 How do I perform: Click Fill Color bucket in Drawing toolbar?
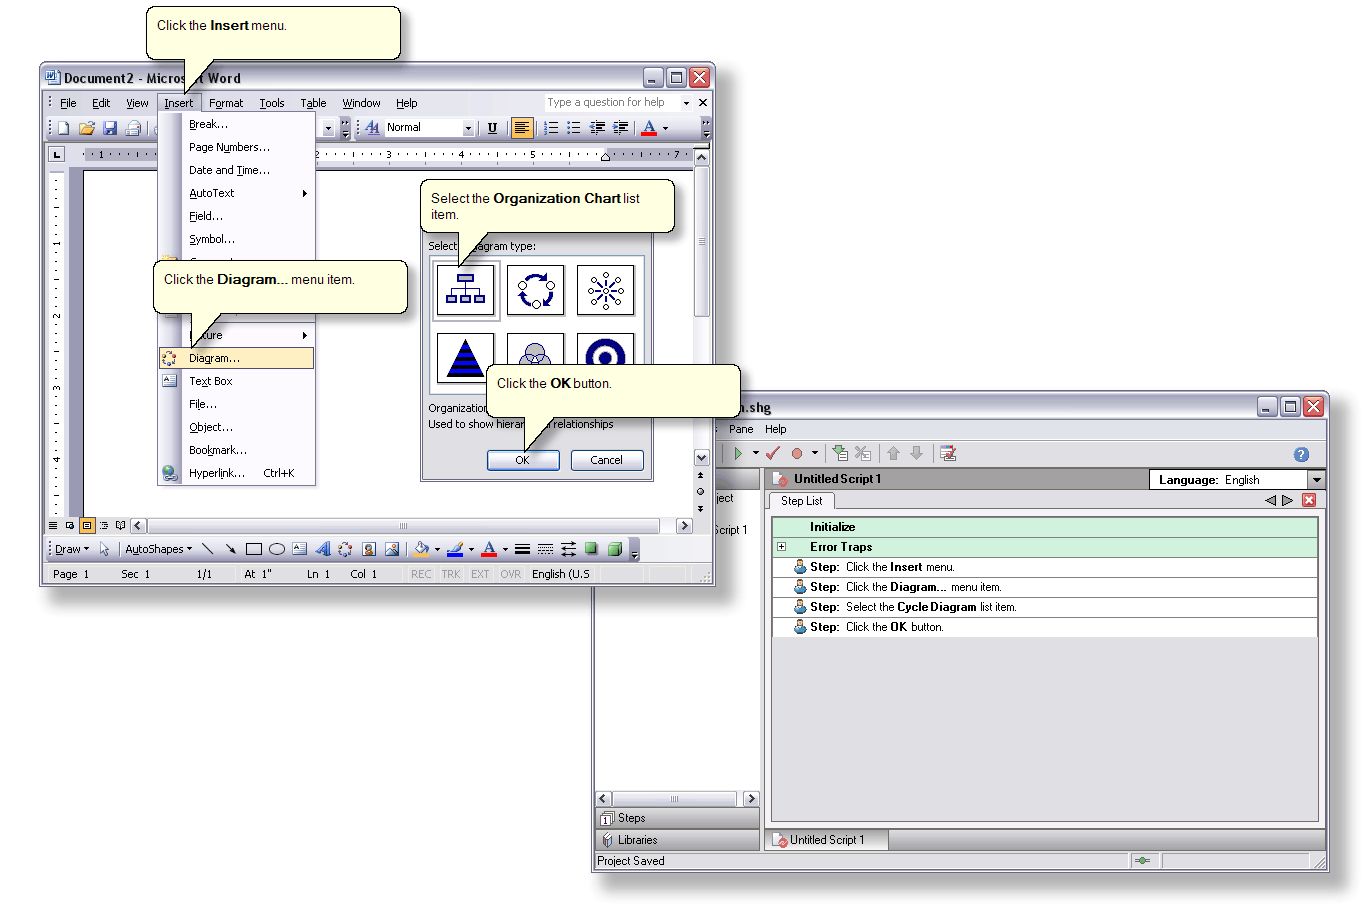click(422, 549)
